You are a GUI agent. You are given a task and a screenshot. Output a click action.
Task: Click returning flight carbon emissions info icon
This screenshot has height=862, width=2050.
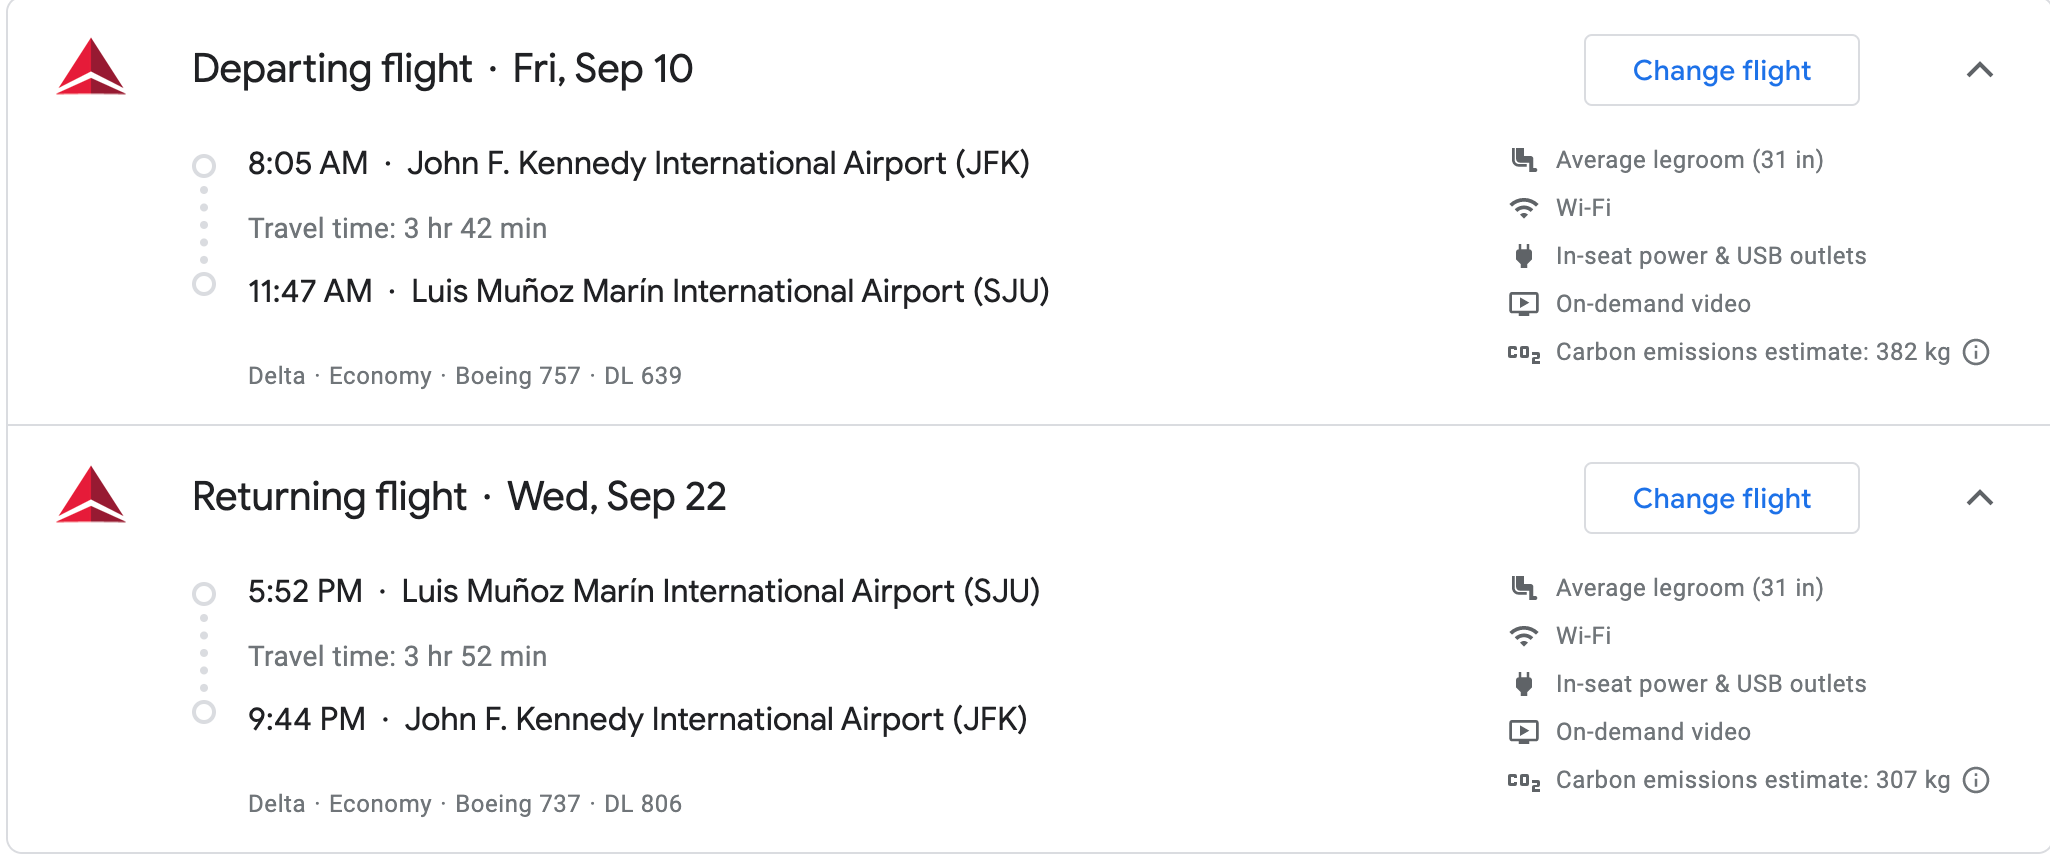coord(1976,780)
